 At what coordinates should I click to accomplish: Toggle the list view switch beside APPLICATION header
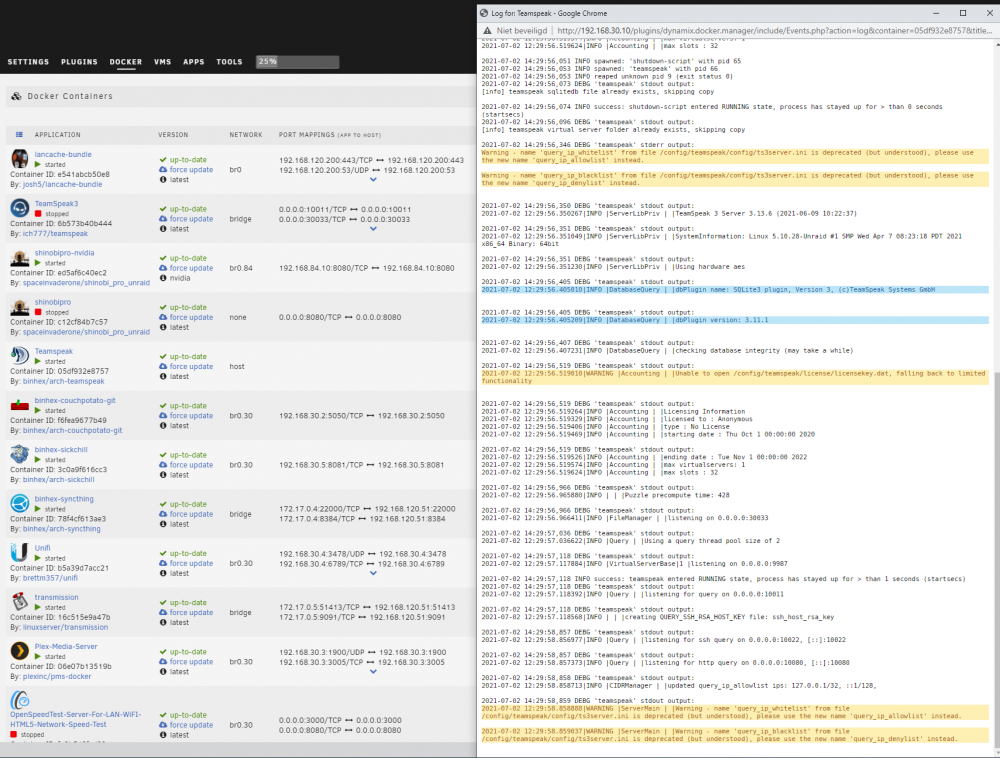click(19, 135)
